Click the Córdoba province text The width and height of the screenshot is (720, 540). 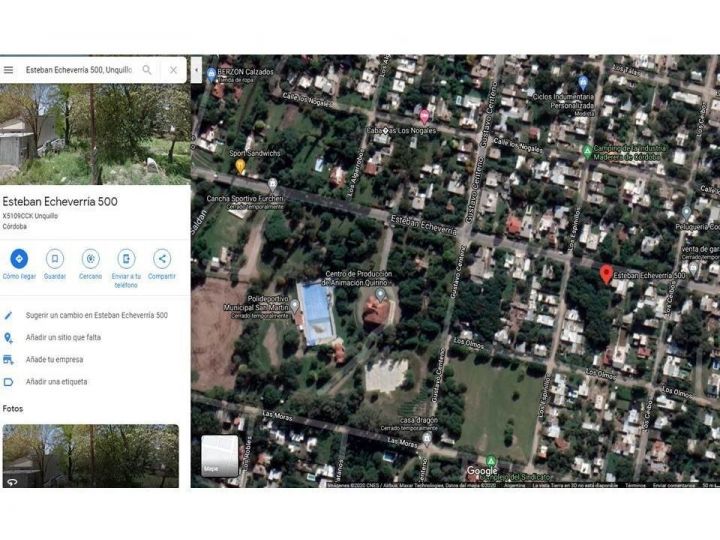tap(15, 226)
